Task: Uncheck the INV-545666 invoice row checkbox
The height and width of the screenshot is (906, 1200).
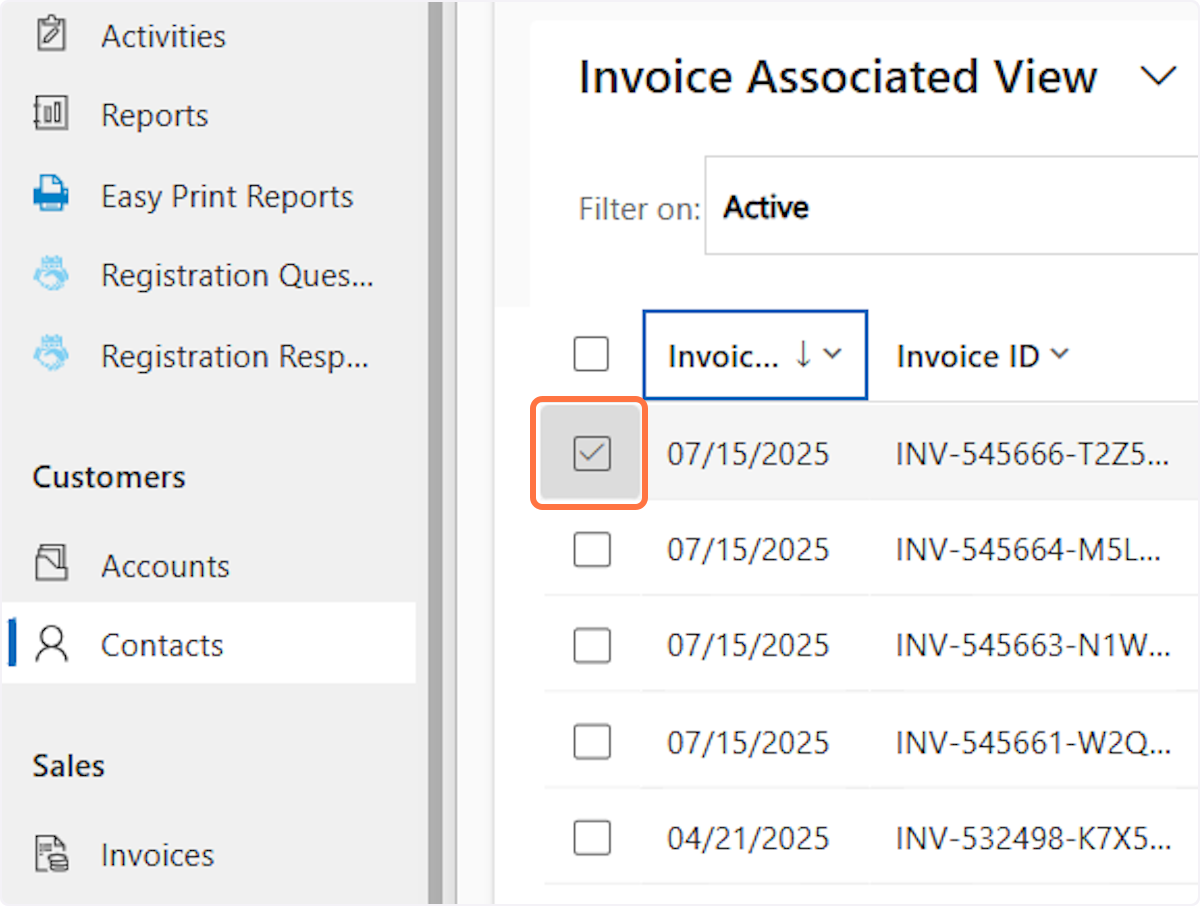Action: tap(592, 454)
